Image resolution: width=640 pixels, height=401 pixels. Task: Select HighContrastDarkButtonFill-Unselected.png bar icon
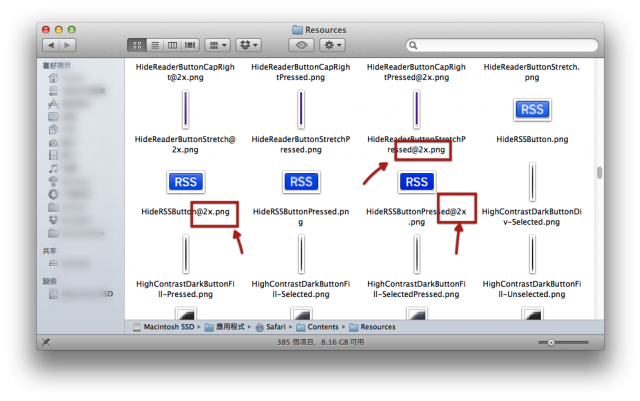(532, 254)
